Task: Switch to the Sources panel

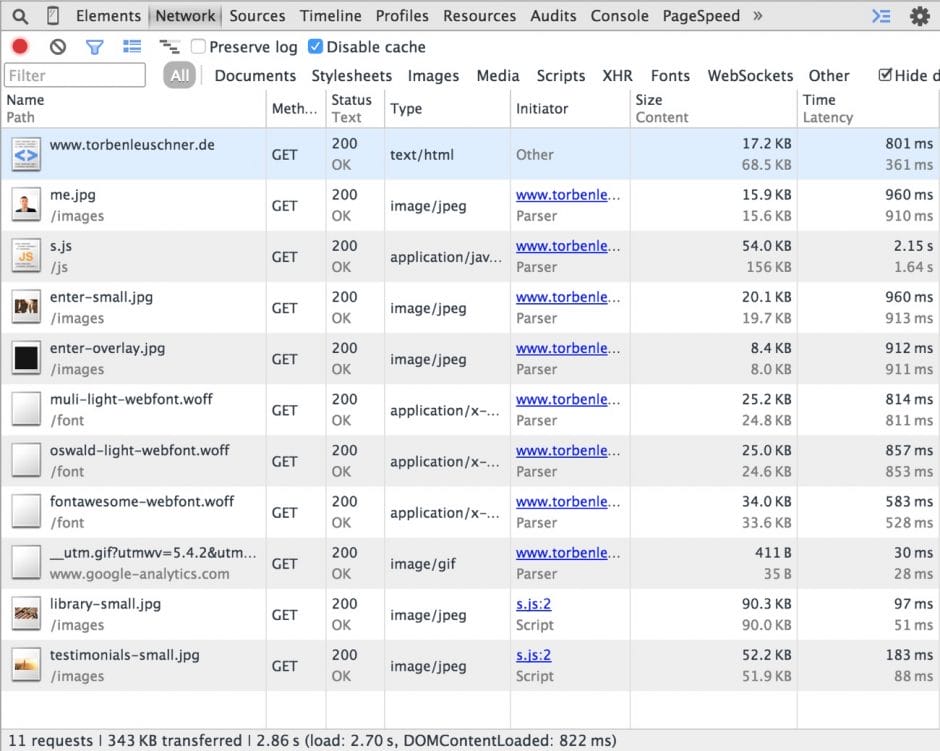Action: (x=257, y=15)
